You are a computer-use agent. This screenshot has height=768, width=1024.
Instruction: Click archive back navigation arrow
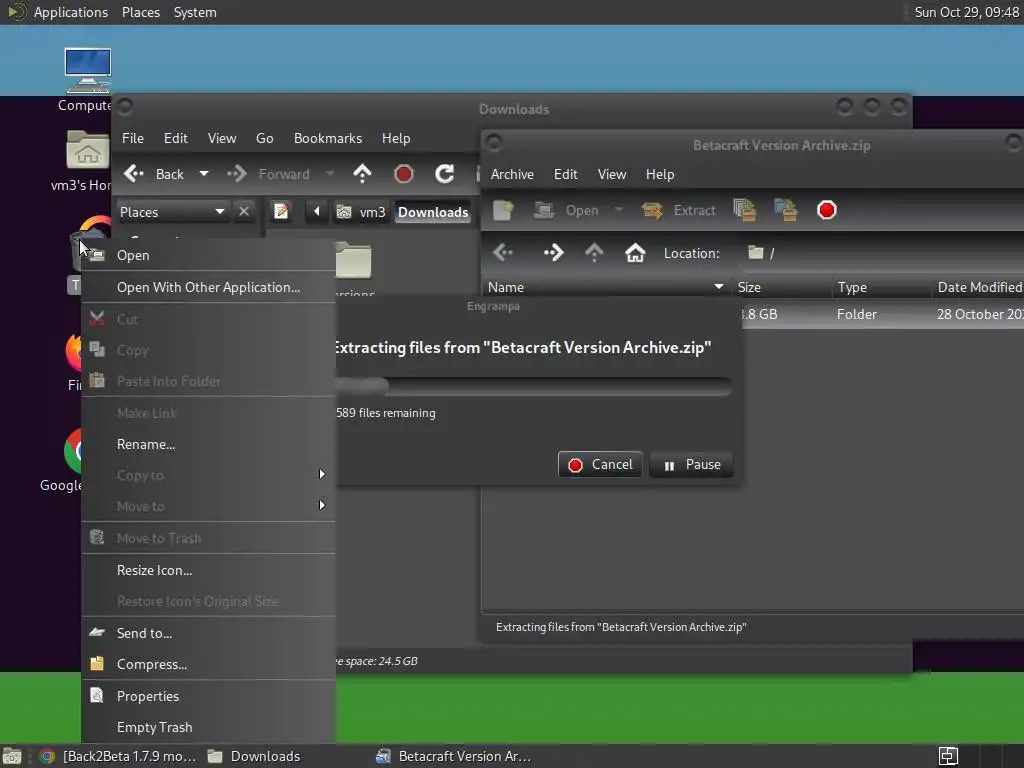[504, 253]
